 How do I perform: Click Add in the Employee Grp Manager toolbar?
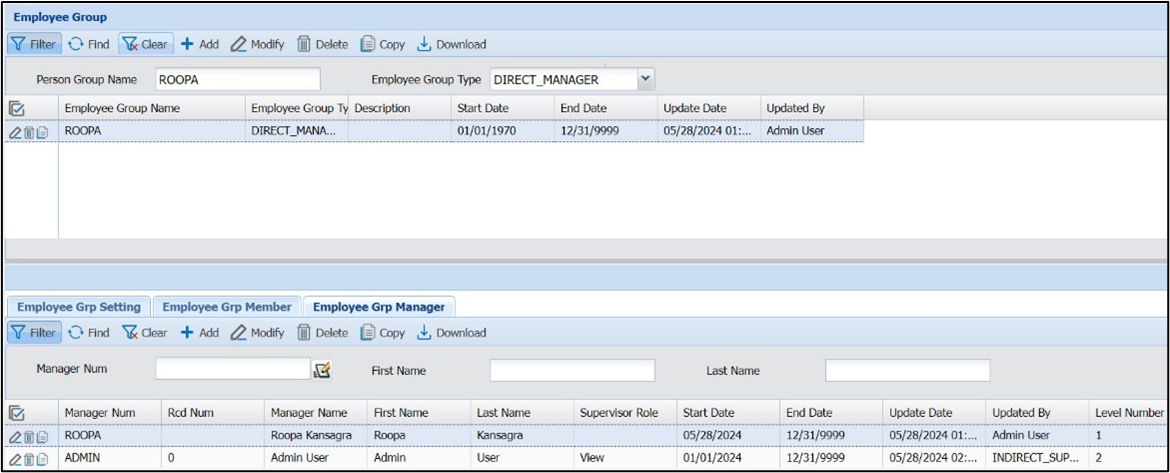click(199, 333)
